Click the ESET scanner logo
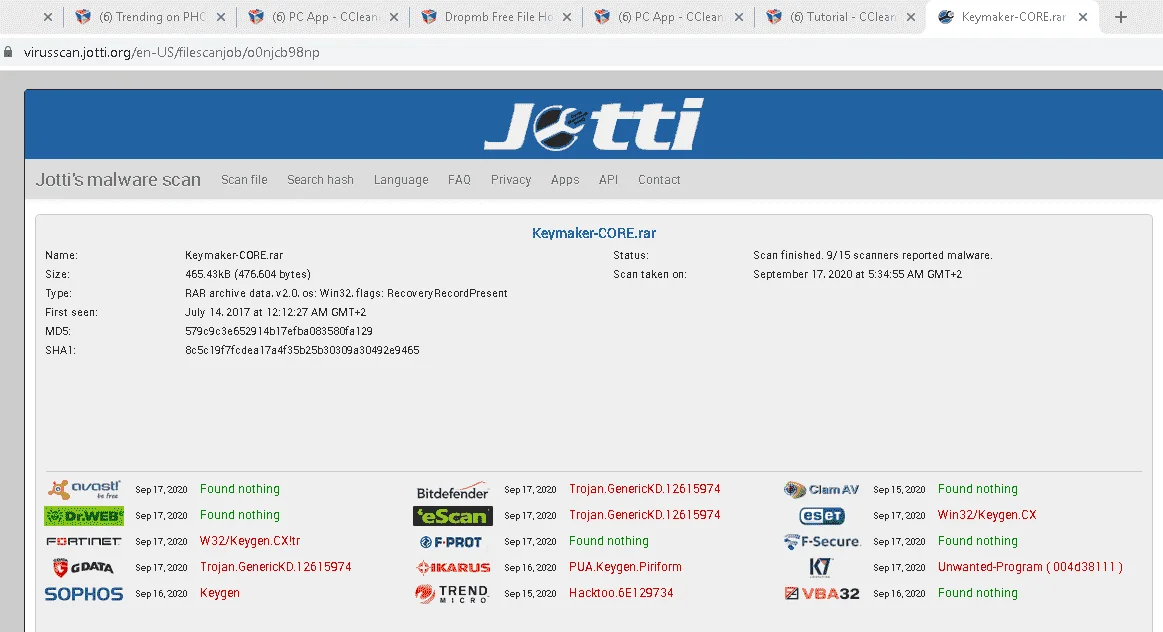1163x632 pixels. pyautogui.click(x=822, y=516)
